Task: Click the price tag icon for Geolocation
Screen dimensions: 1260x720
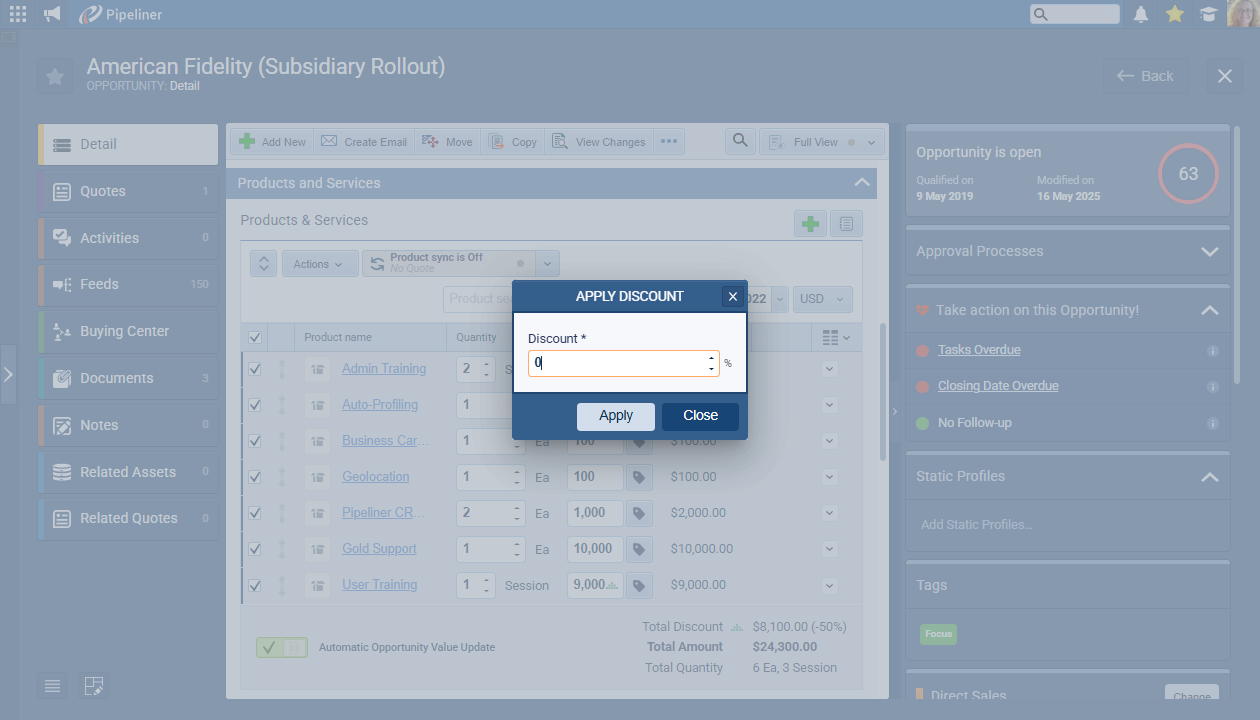Action: (639, 477)
